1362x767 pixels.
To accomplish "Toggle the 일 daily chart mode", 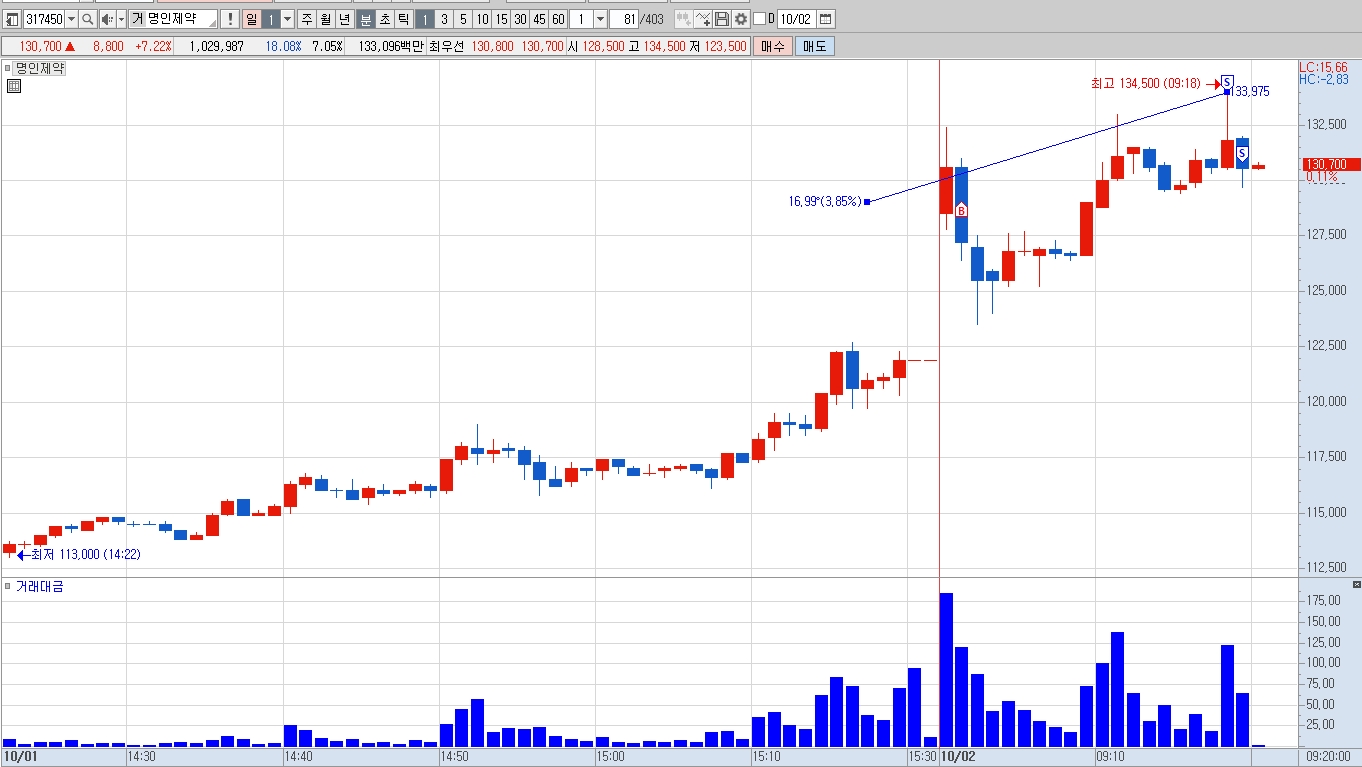I will point(251,19).
